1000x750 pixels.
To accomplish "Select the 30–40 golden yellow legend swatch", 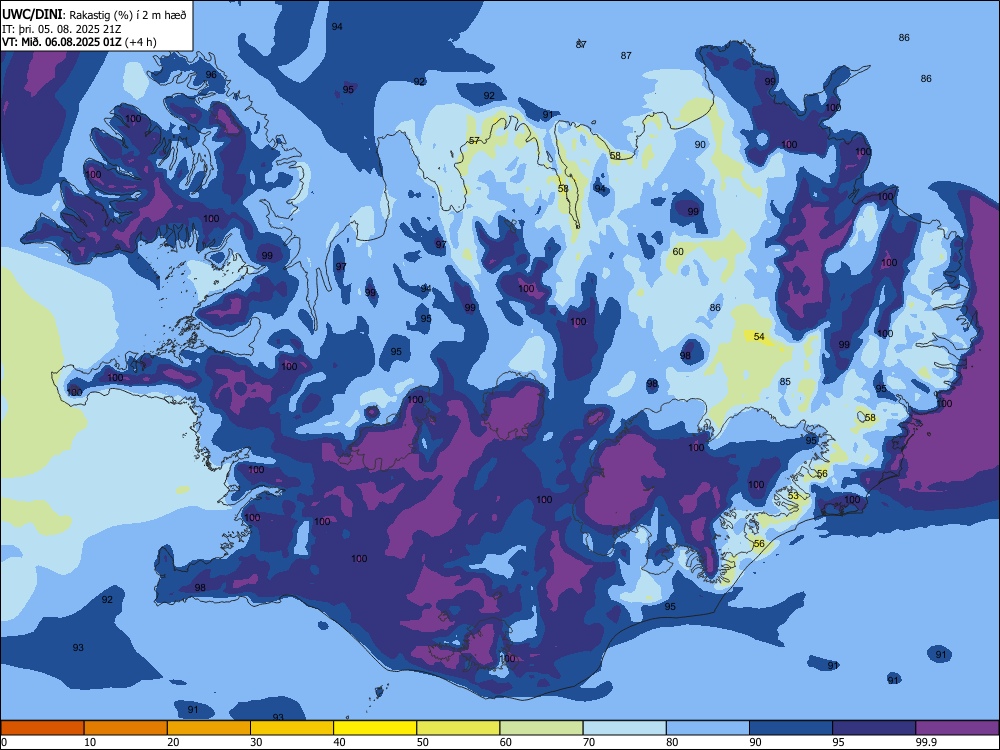I will click(292, 728).
